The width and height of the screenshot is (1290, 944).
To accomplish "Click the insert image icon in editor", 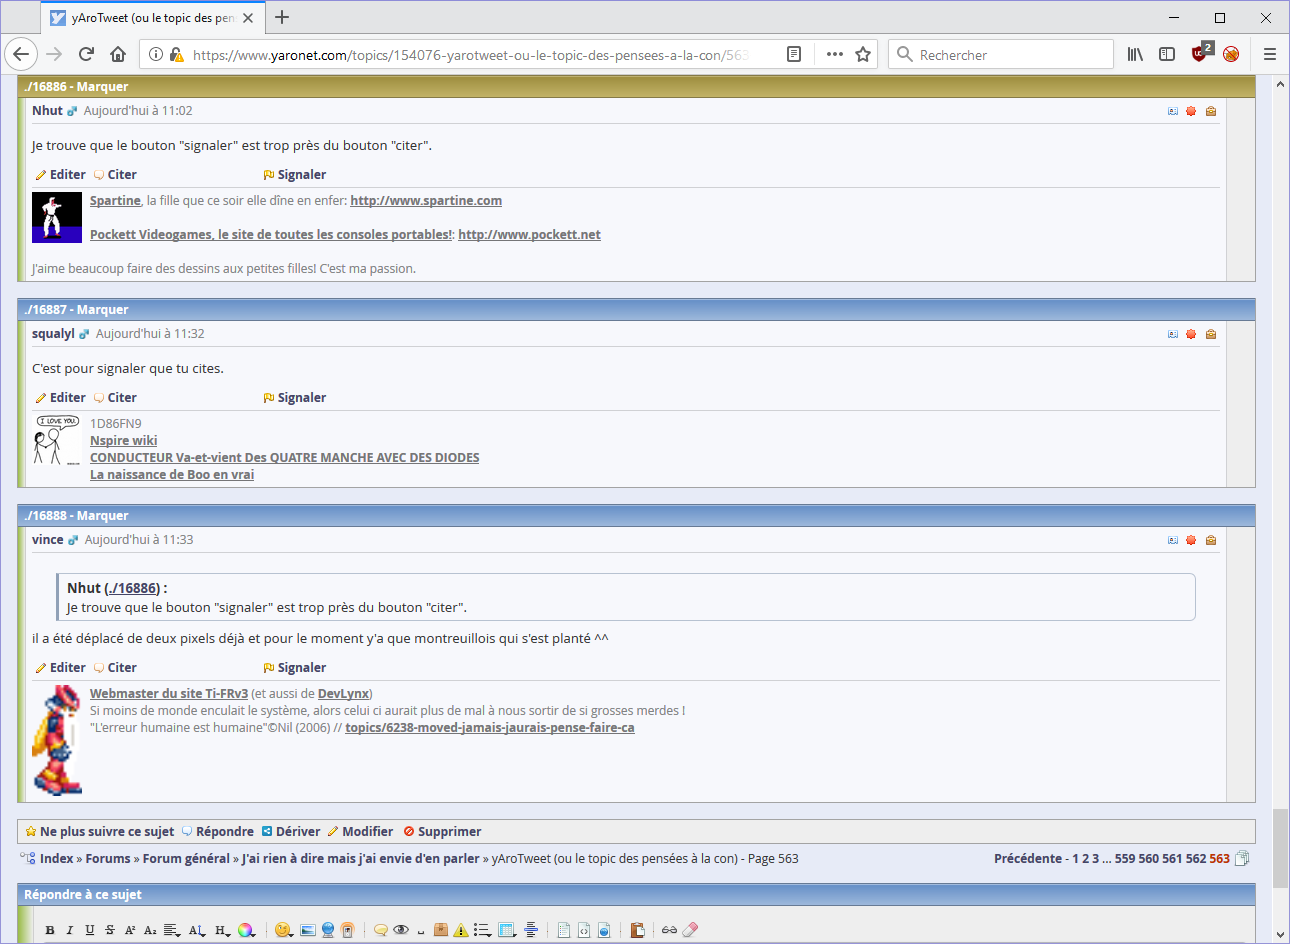I will pyautogui.click(x=307, y=930).
